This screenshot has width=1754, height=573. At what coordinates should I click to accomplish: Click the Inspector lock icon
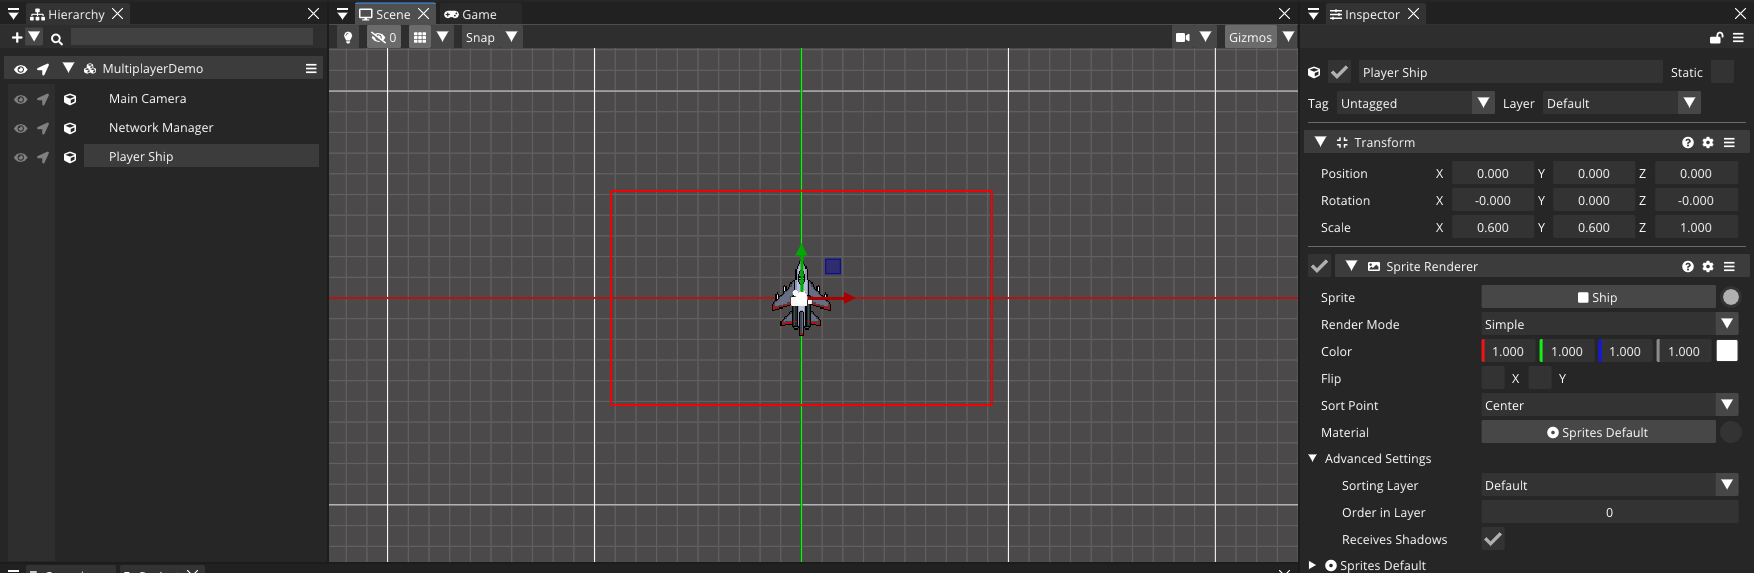pos(1716,38)
